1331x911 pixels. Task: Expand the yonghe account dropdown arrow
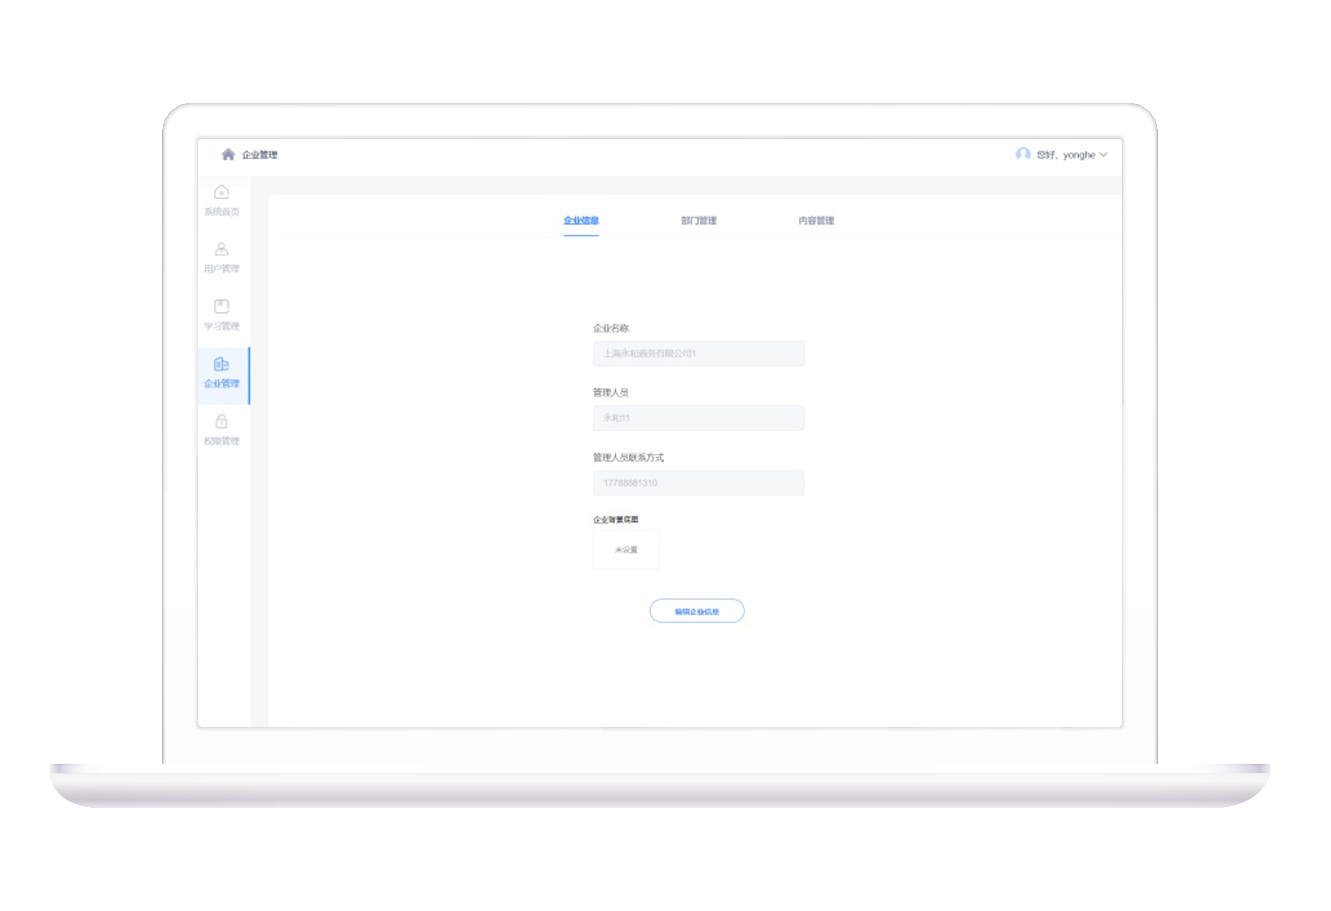click(x=1104, y=155)
